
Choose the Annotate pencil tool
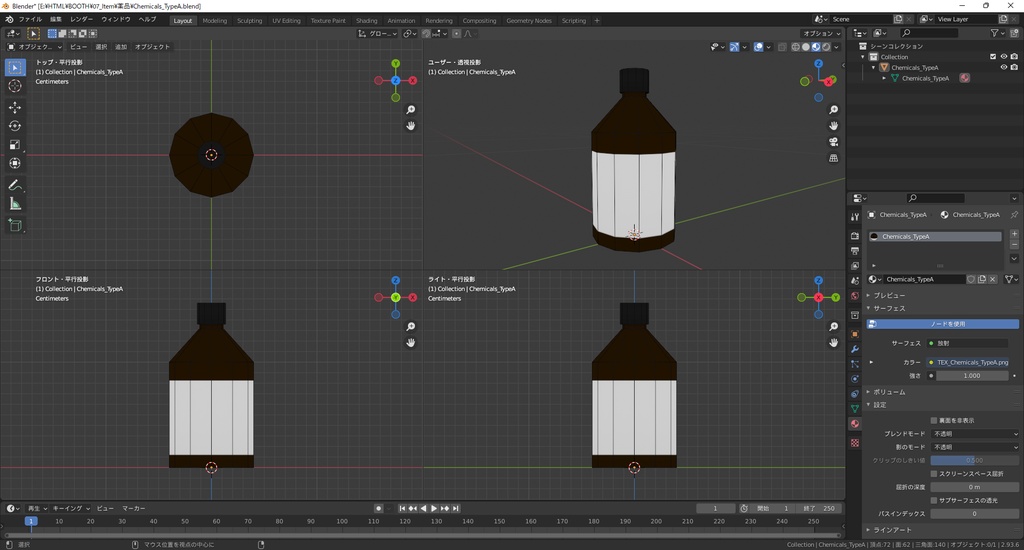[15, 185]
